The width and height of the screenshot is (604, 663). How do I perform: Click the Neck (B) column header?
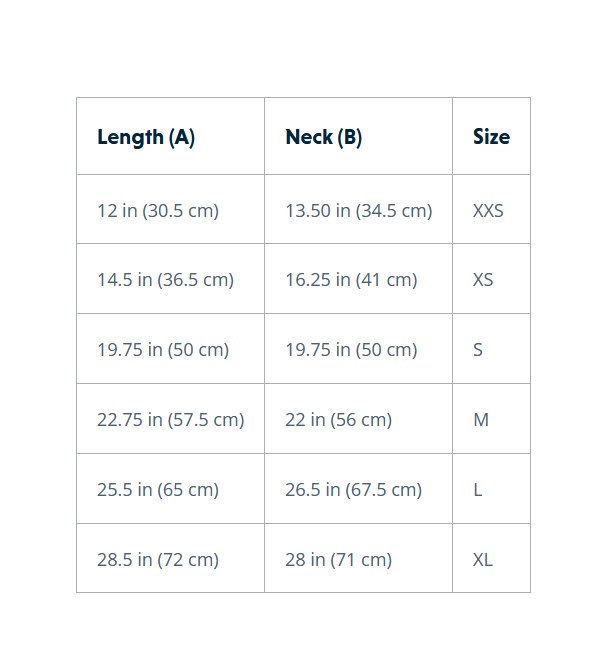[x=324, y=137]
